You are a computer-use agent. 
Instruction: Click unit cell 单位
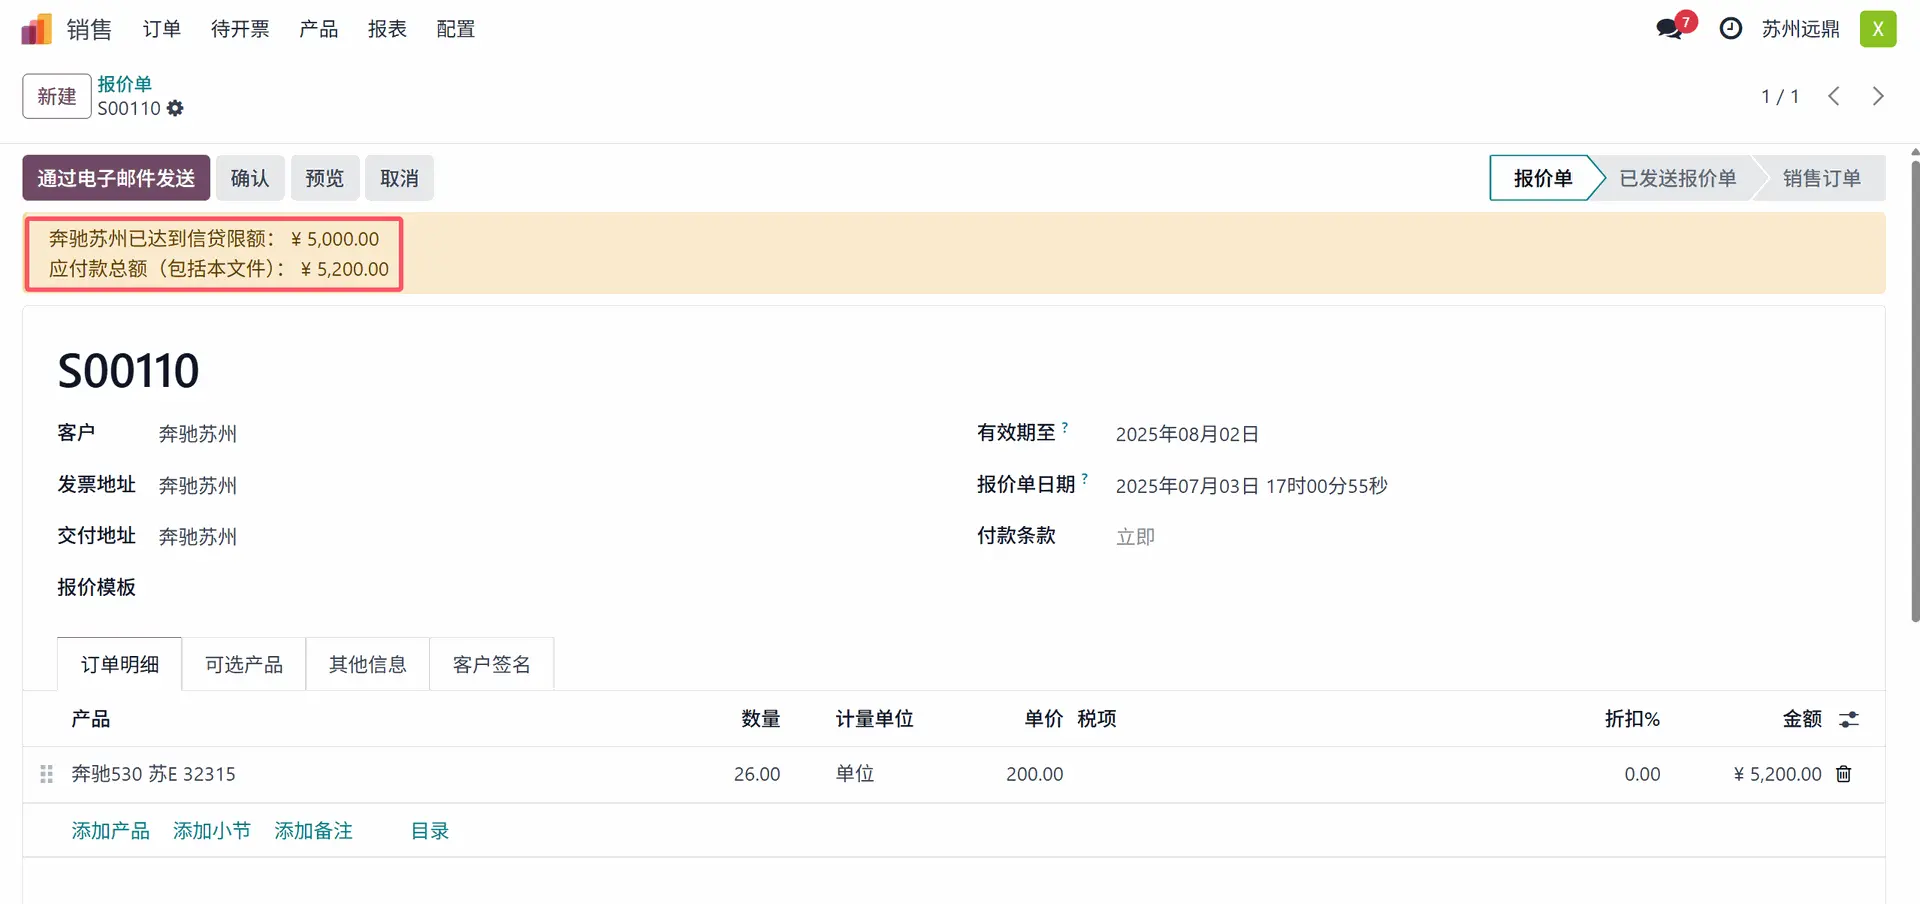point(855,774)
